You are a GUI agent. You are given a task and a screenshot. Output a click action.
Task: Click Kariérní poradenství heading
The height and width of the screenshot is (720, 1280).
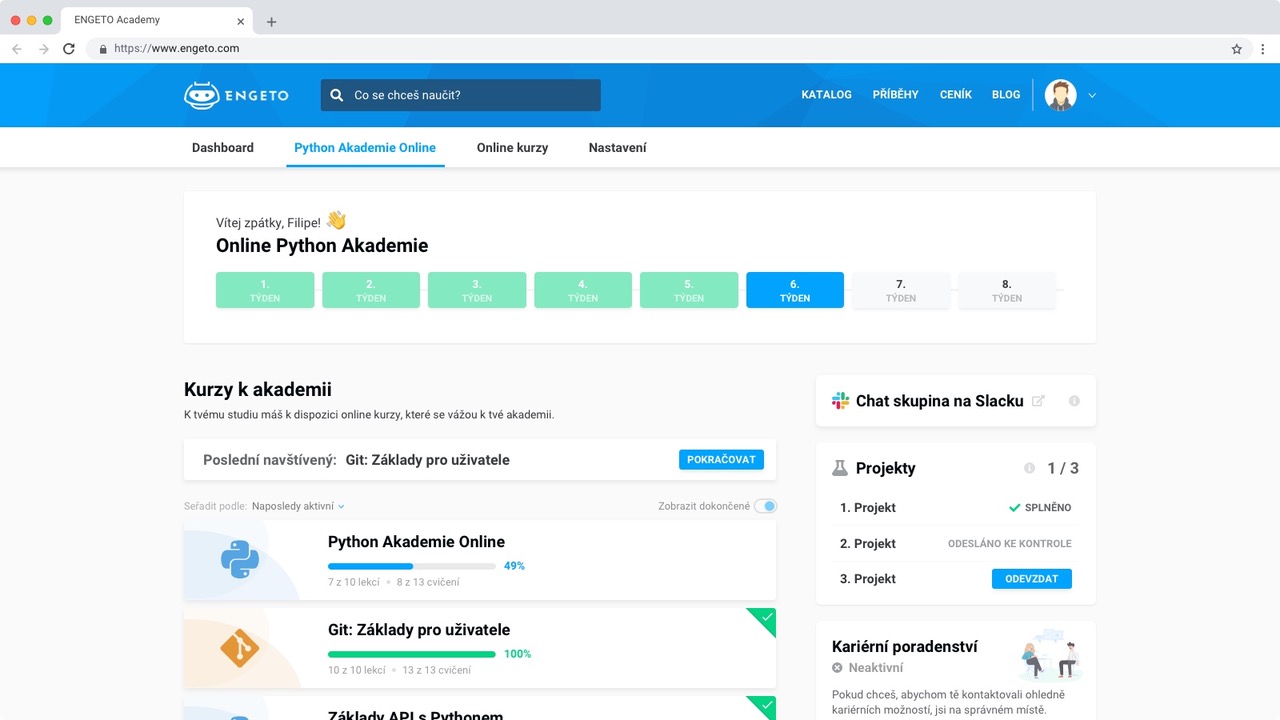tap(905, 647)
